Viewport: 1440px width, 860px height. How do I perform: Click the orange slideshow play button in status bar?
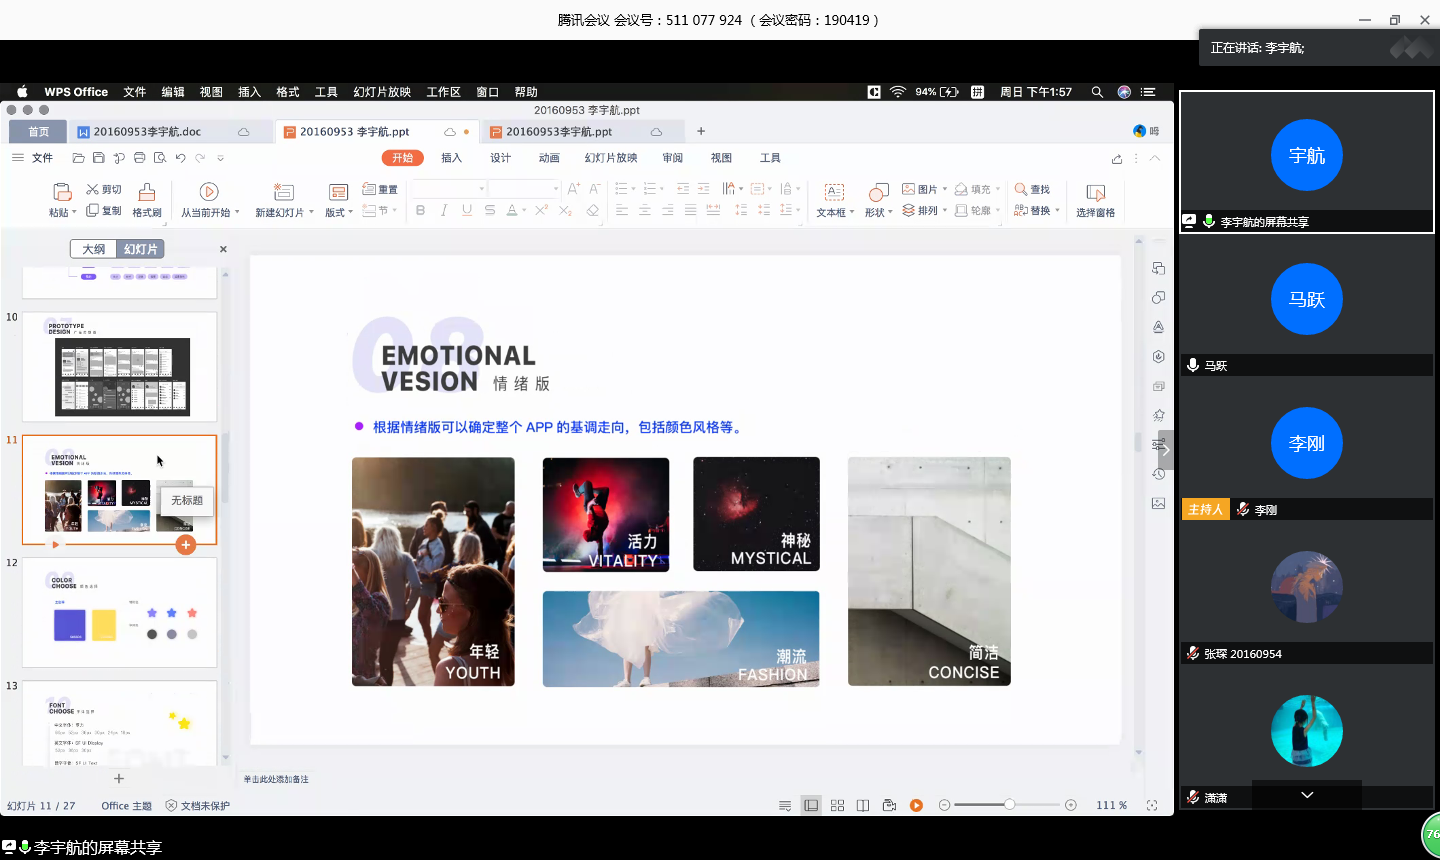(x=916, y=805)
